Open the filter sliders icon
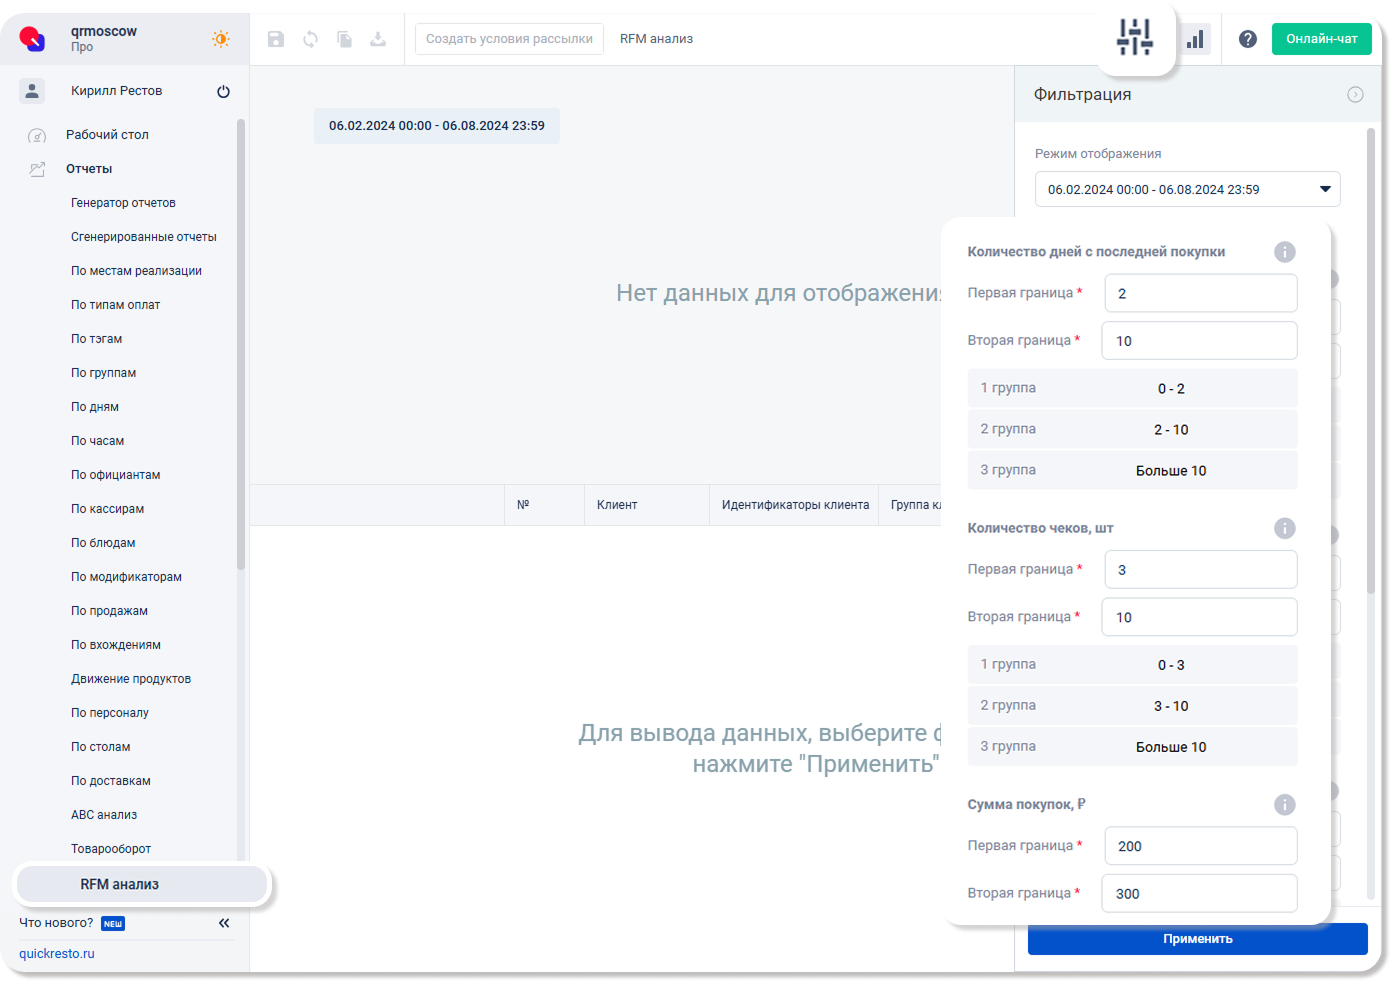This screenshot has width=1391, height=981. [1135, 37]
